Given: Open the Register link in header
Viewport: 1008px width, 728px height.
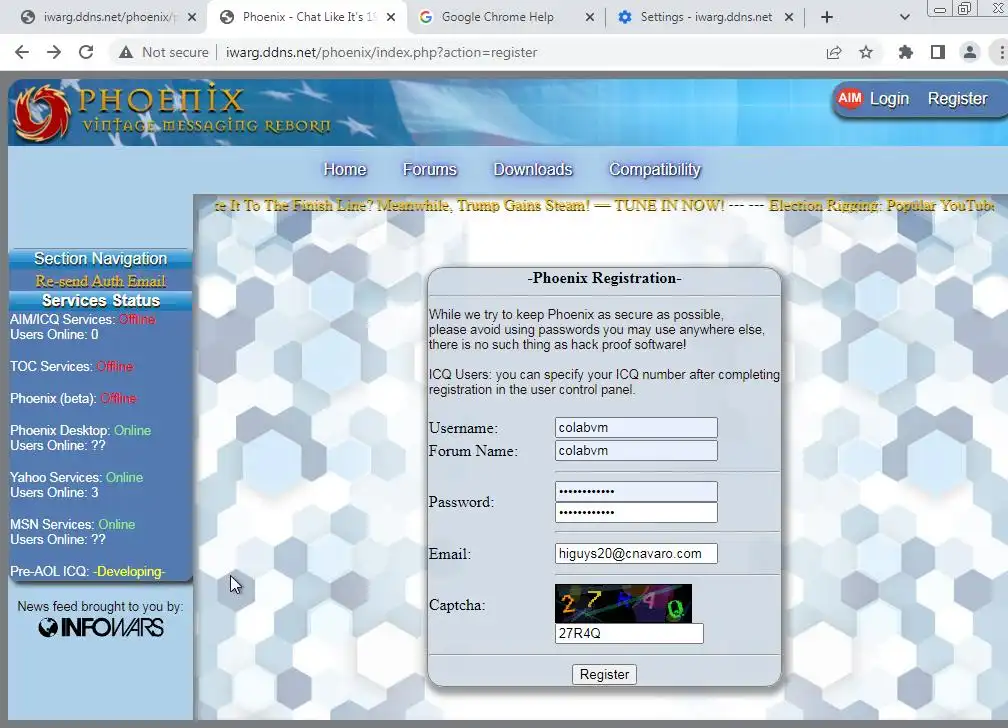Looking at the screenshot, I should [957, 98].
